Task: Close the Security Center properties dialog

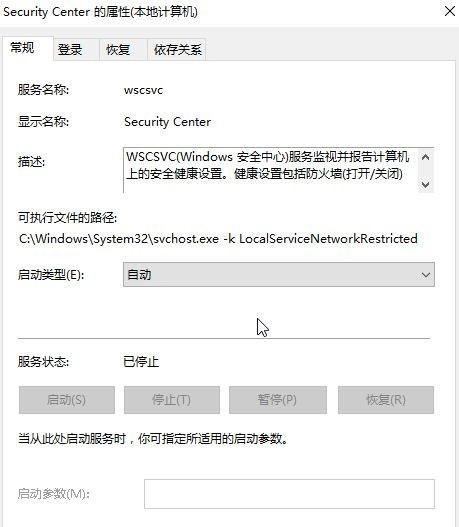Action: (x=449, y=11)
